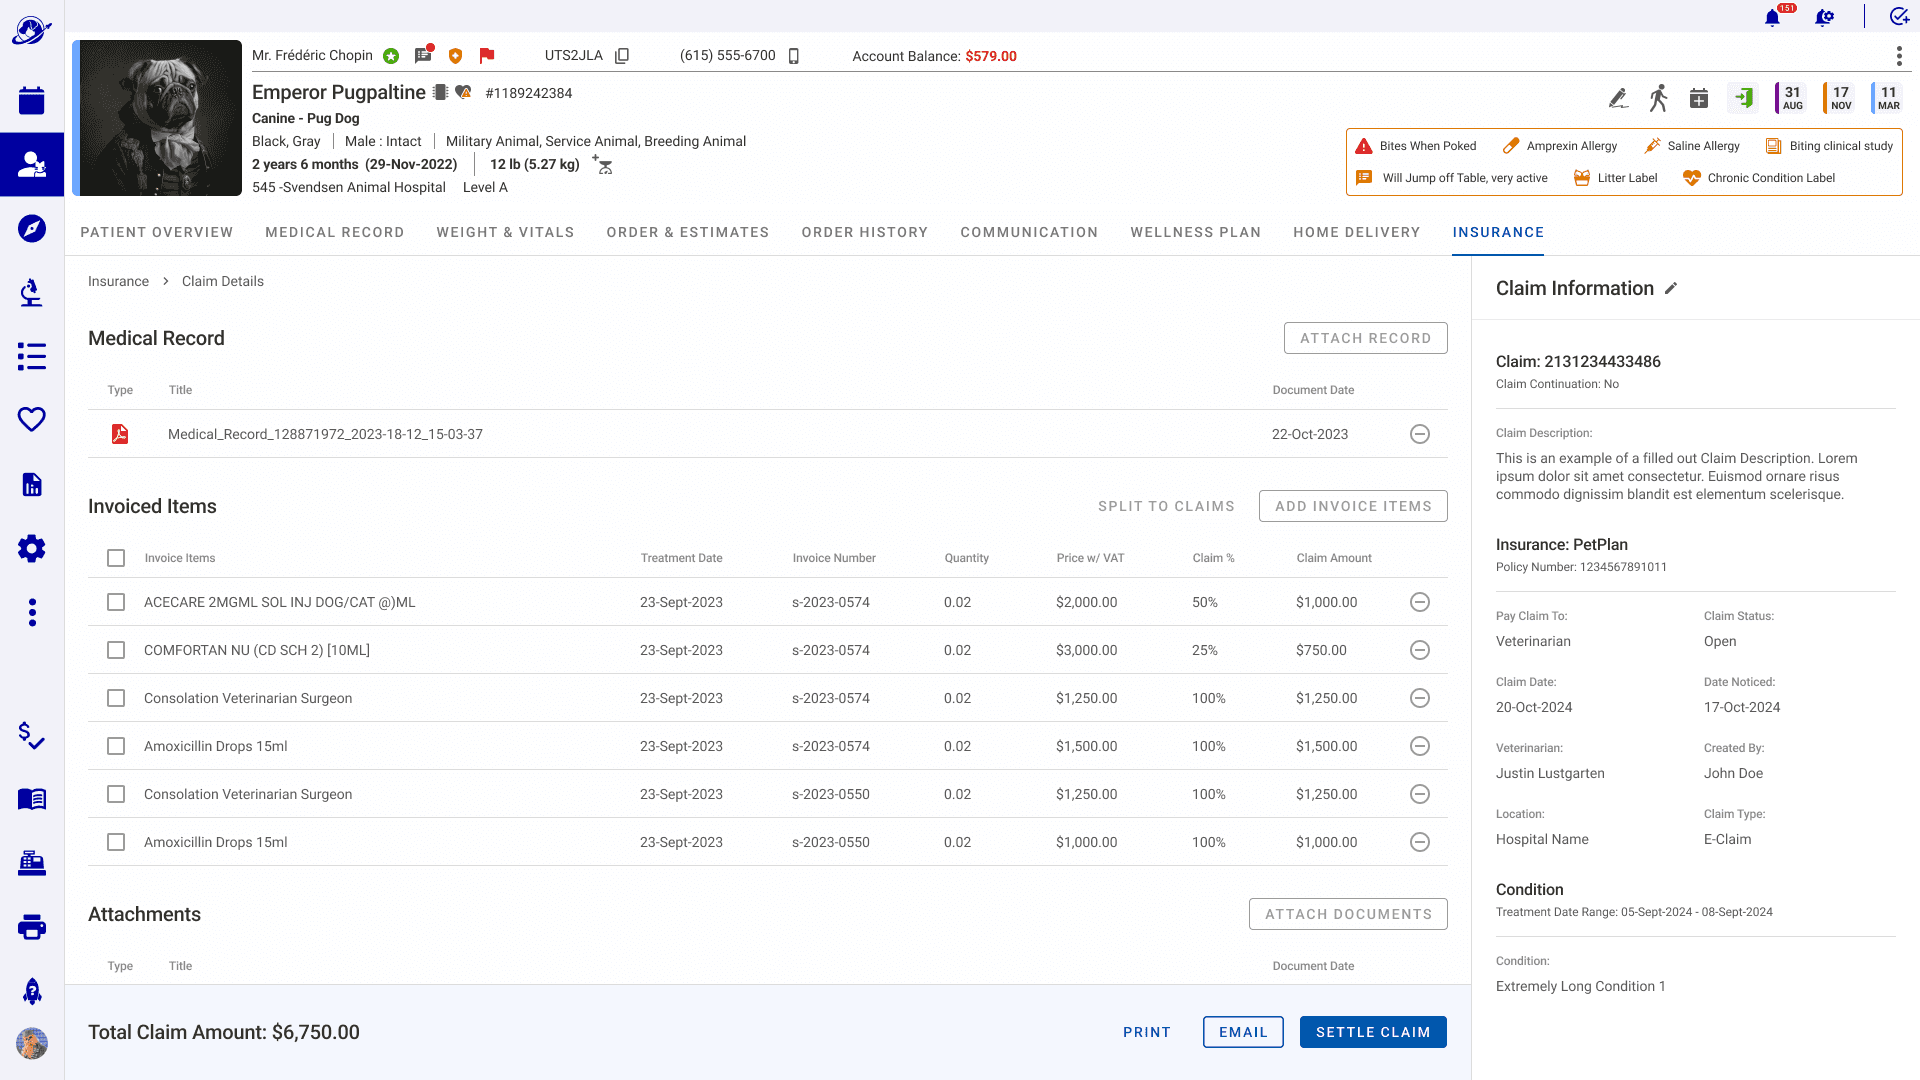Click the notifications bell icon
The height and width of the screenshot is (1080, 1920).
tap(1772, 18)
